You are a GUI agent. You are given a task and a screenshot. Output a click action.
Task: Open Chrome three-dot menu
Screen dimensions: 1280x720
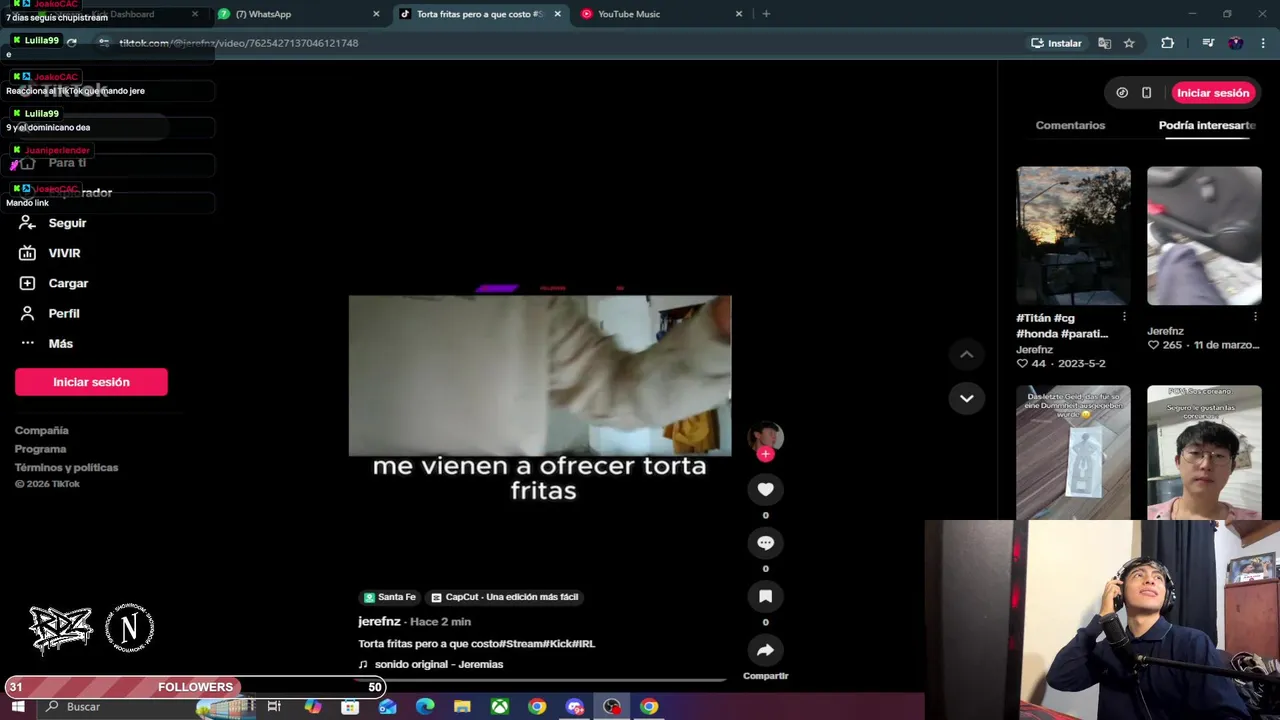(x=1262, y=43)
